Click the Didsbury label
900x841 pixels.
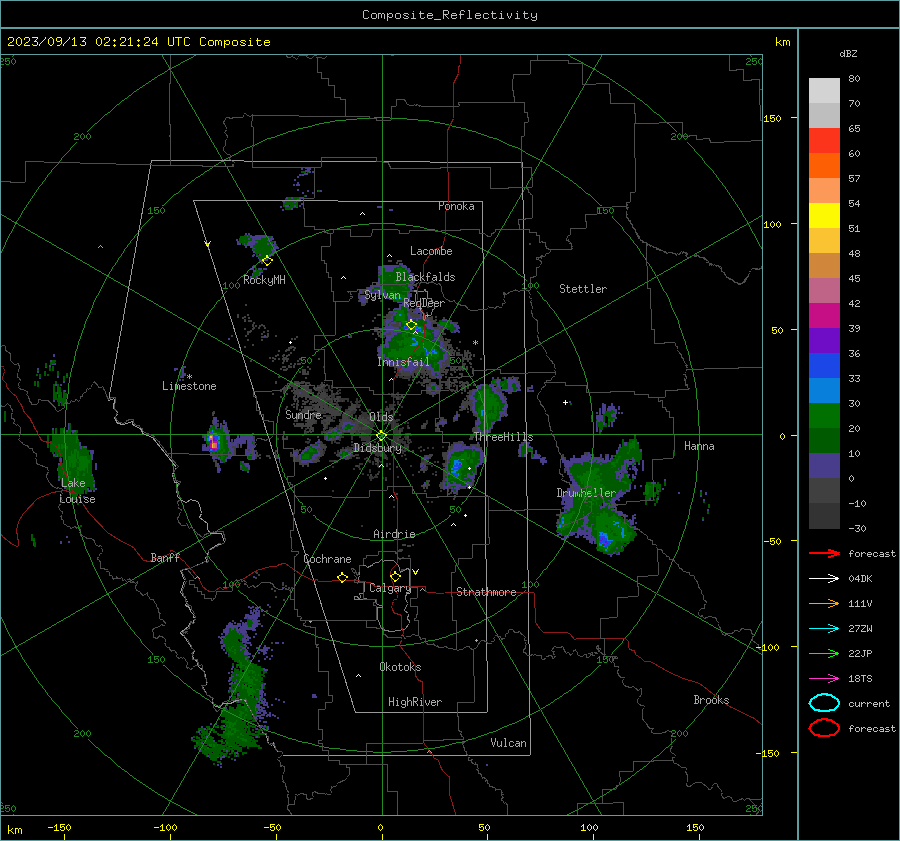coord(377,448)
